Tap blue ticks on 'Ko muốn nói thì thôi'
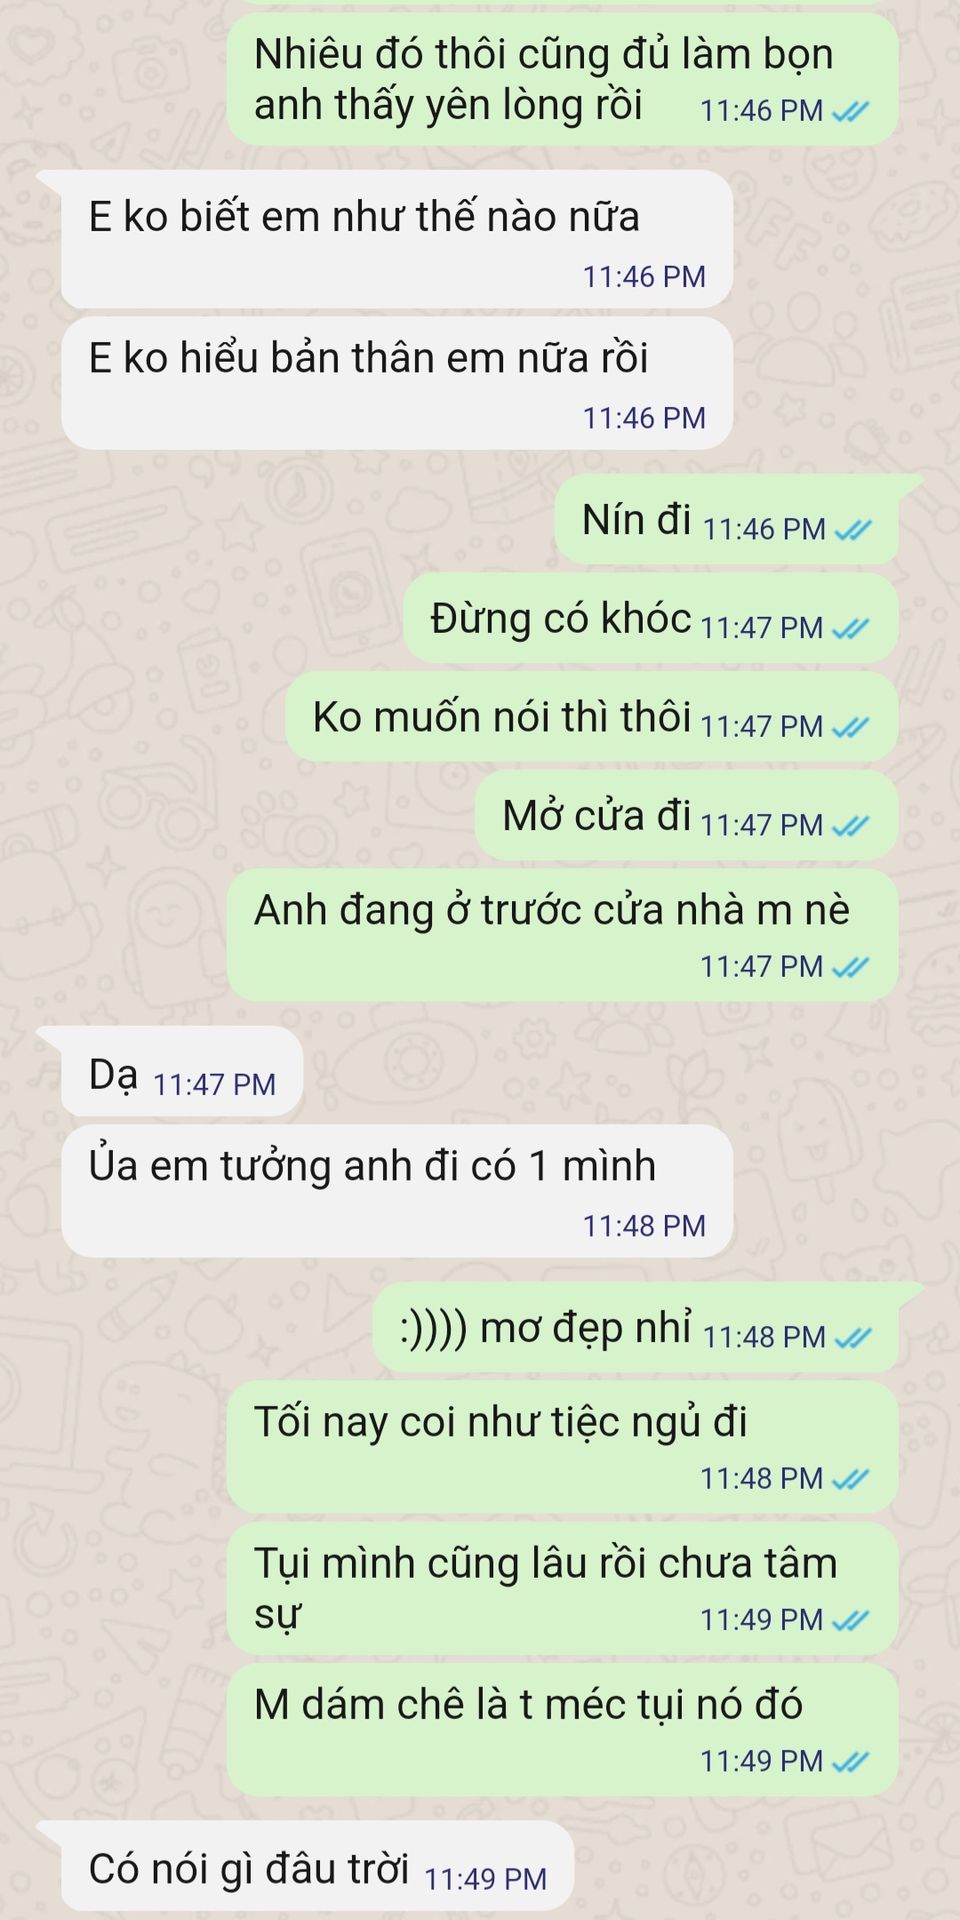Image resolution: width=960 pixels, height=1920 pixels. pos(851,727)
